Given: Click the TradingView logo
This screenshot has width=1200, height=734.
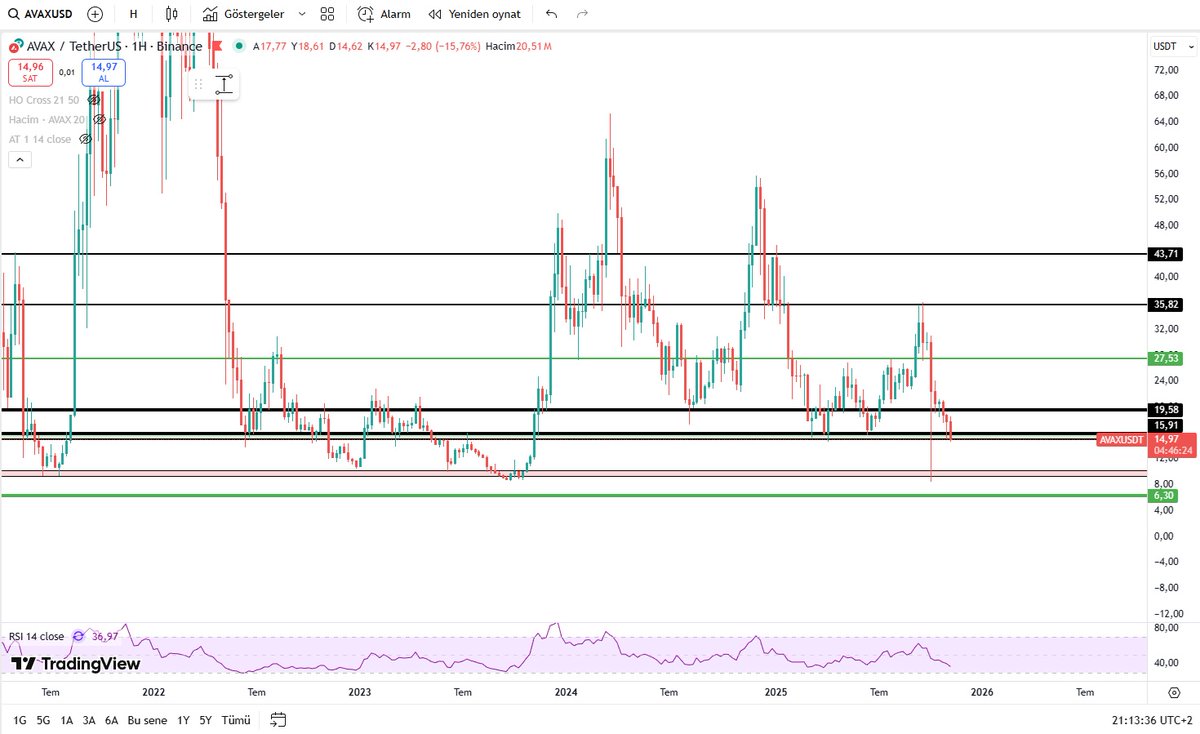Looking at the screenshot, I should (x=75, y=663).
